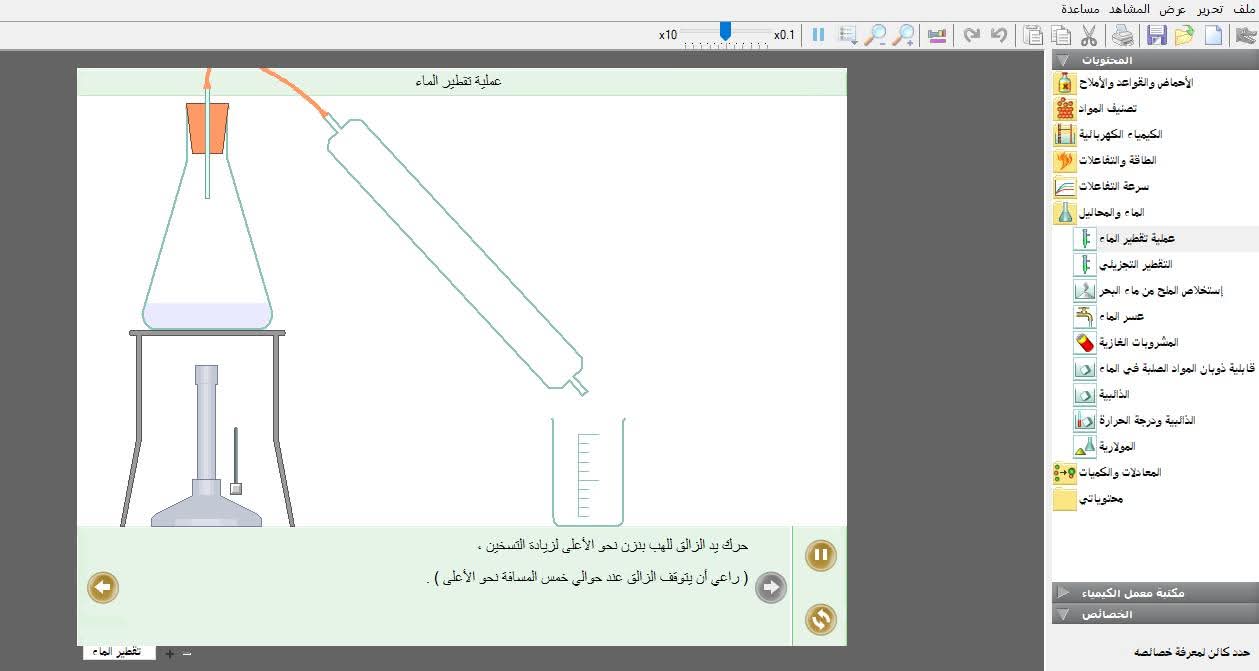This screenshot has height=671, width=1259.
Task: Collapse the المحتويات panel header
Action: pyautogui.click(x=1155, y=60)
